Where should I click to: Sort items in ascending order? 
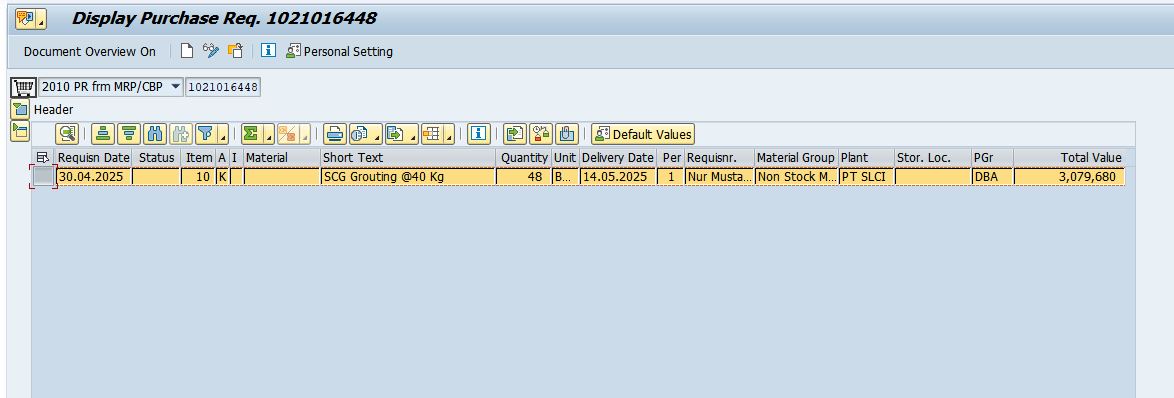103,134
